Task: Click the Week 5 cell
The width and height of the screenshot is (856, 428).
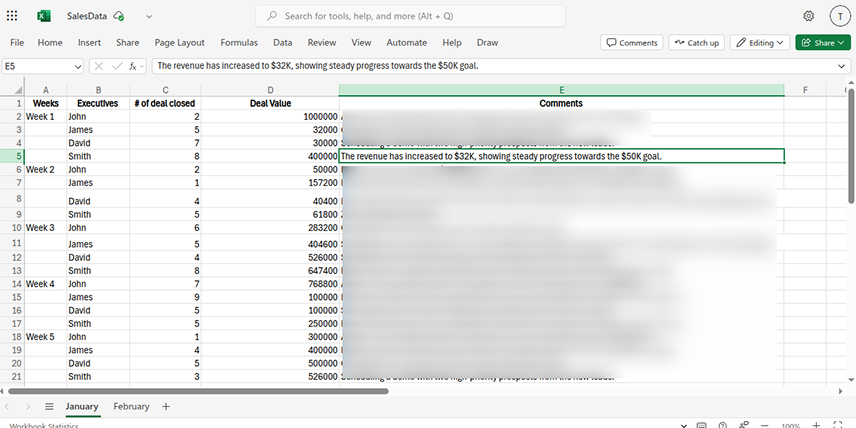Action: [x=46, y=337]
